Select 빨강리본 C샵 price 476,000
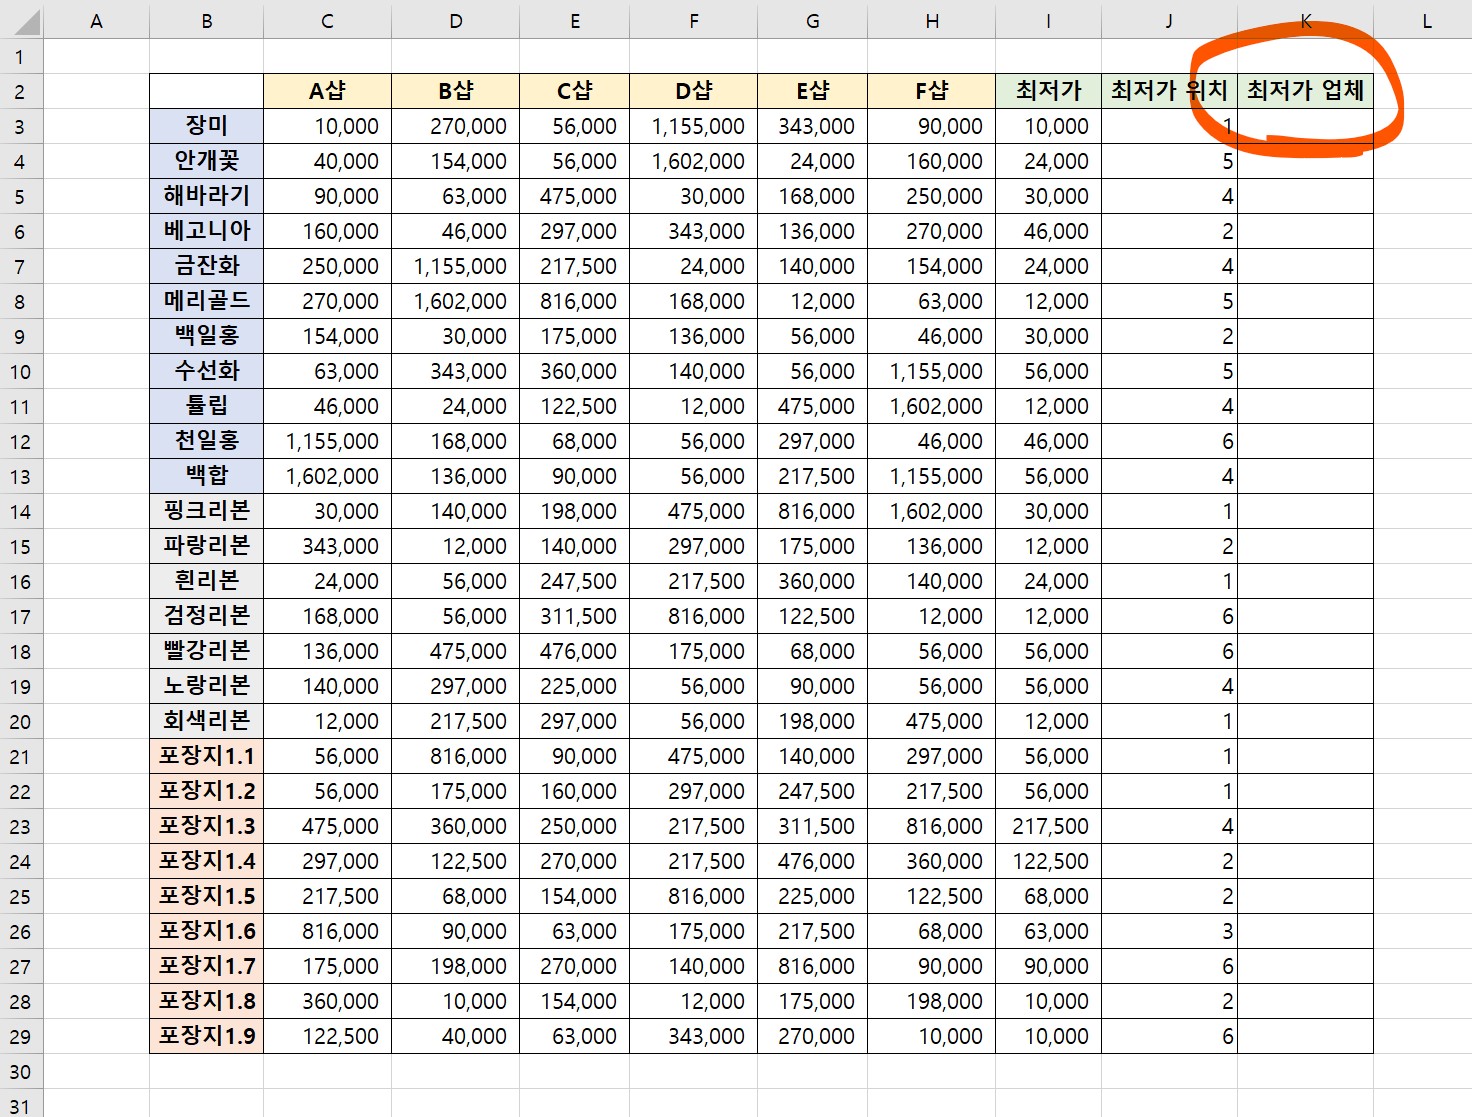 (574, 651)
